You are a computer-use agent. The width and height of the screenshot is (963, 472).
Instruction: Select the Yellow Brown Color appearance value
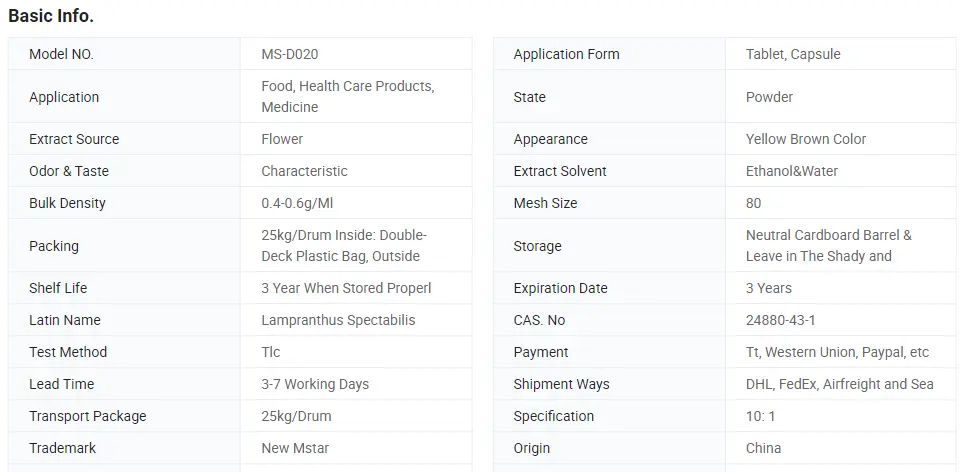[x=806, y=139]
